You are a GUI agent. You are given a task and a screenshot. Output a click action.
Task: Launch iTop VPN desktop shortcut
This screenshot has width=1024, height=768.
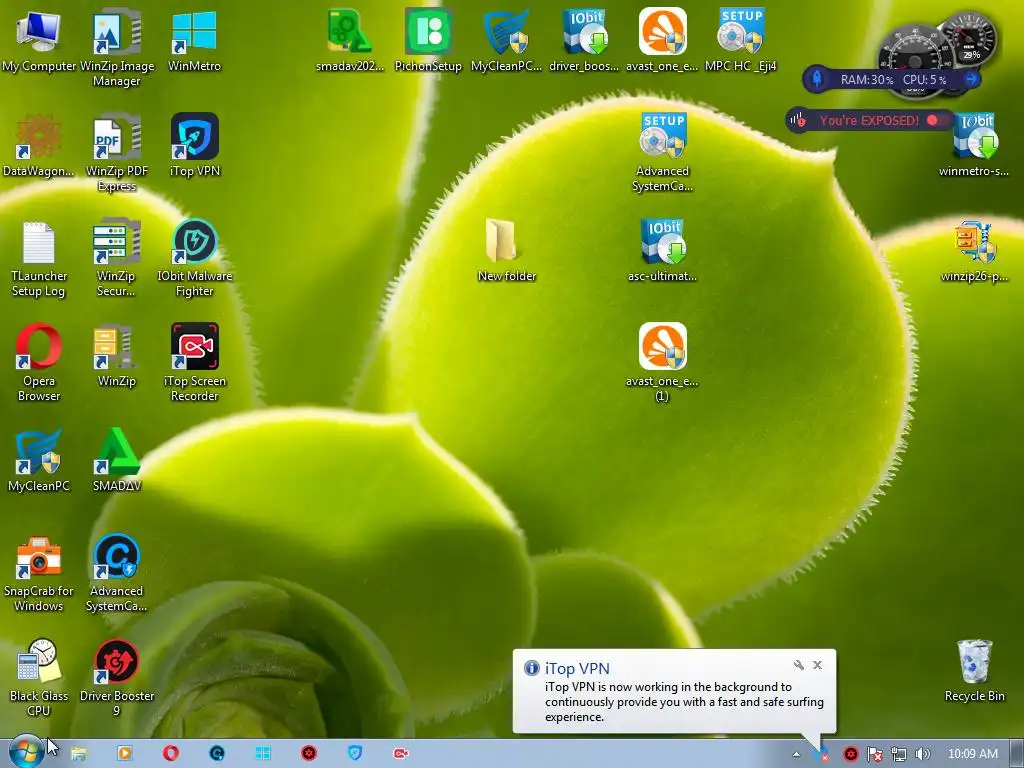coord(194,145)
